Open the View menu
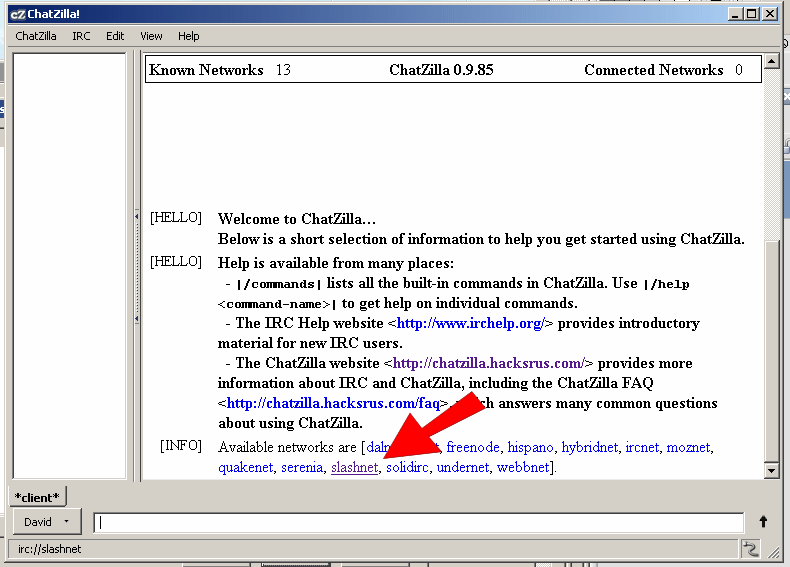The height and width of the screenshot is (567, 790). (x=151, y=36)
